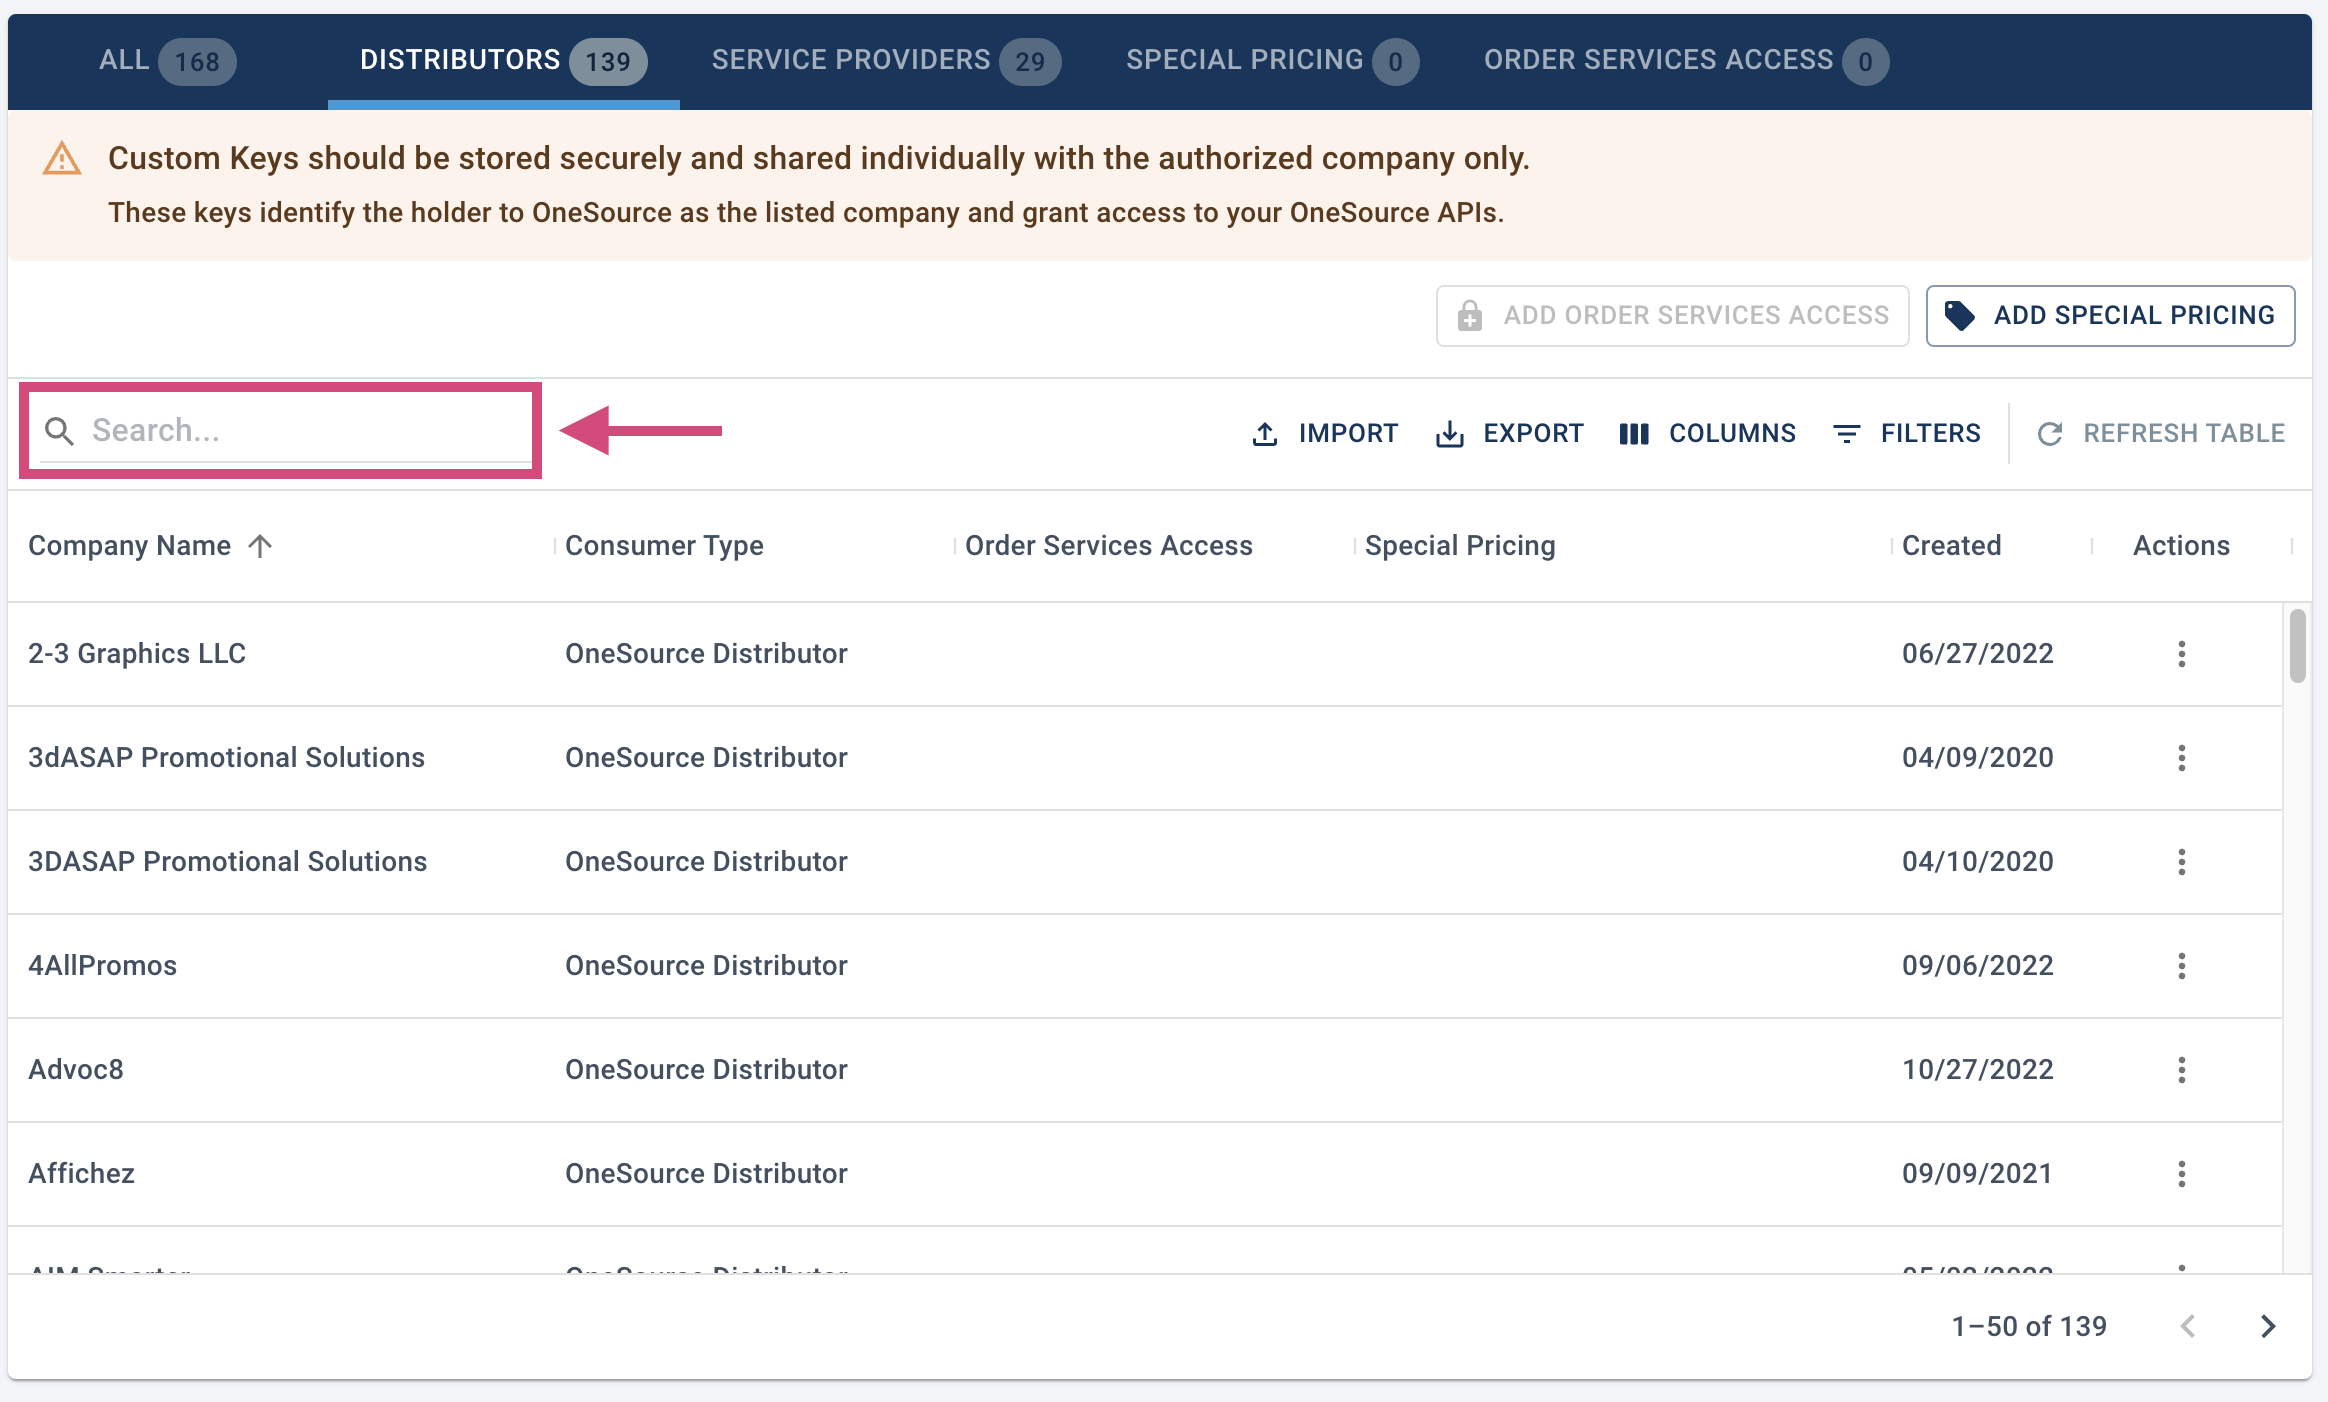Click Add Special Pricing button

pos(2110,316)
